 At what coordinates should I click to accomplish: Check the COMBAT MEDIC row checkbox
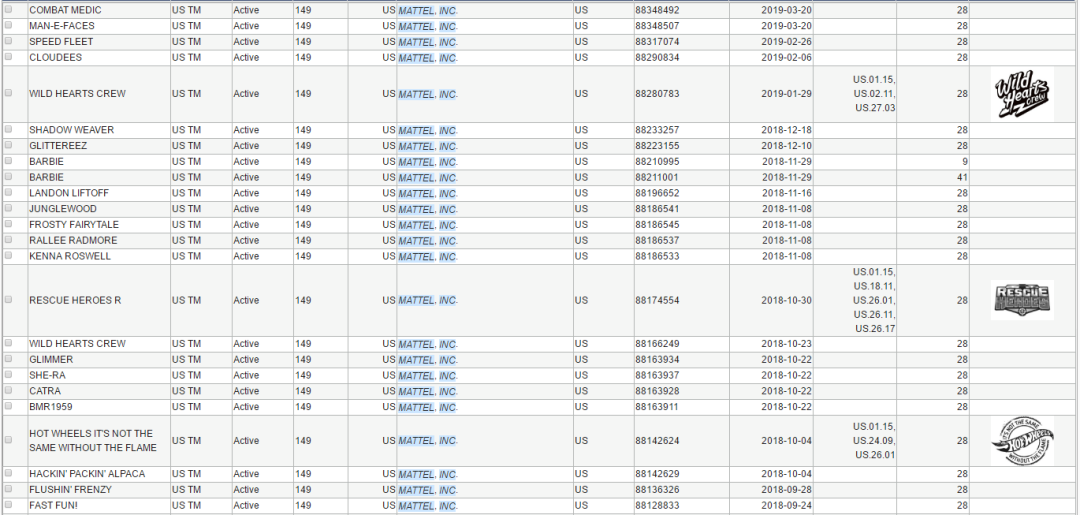tap(8, 10)
